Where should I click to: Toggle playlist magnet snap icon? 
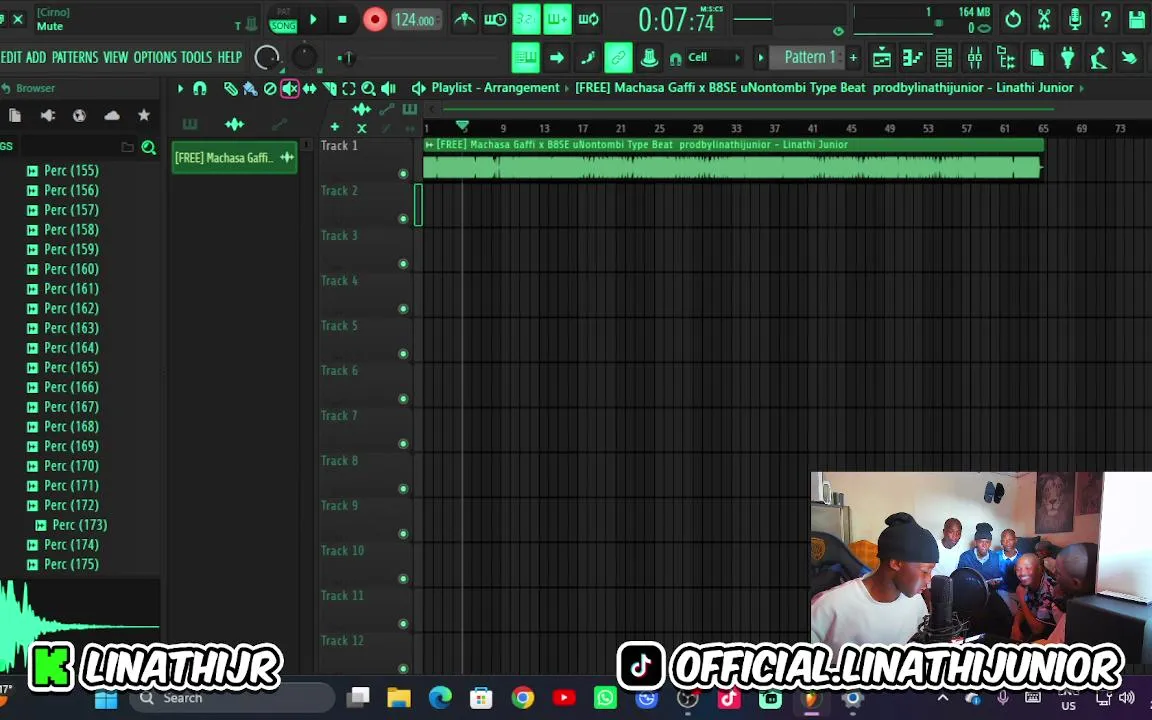click(x=200, y=89)
